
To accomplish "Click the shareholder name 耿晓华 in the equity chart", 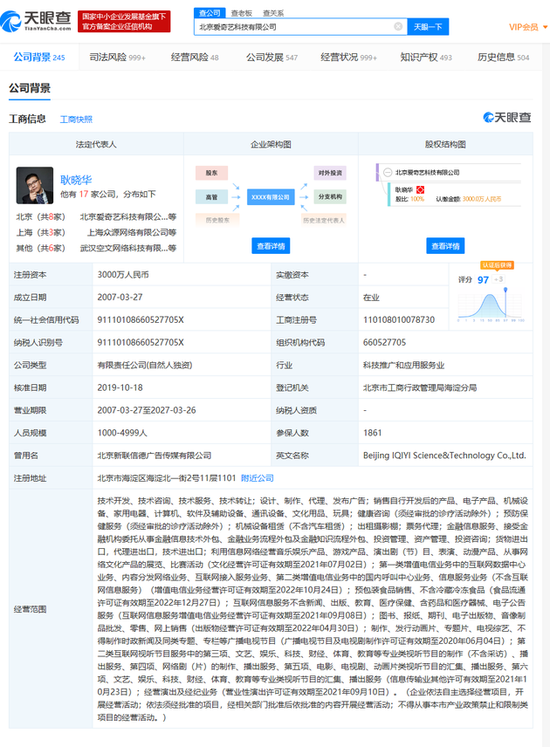I will click(404, 190).
